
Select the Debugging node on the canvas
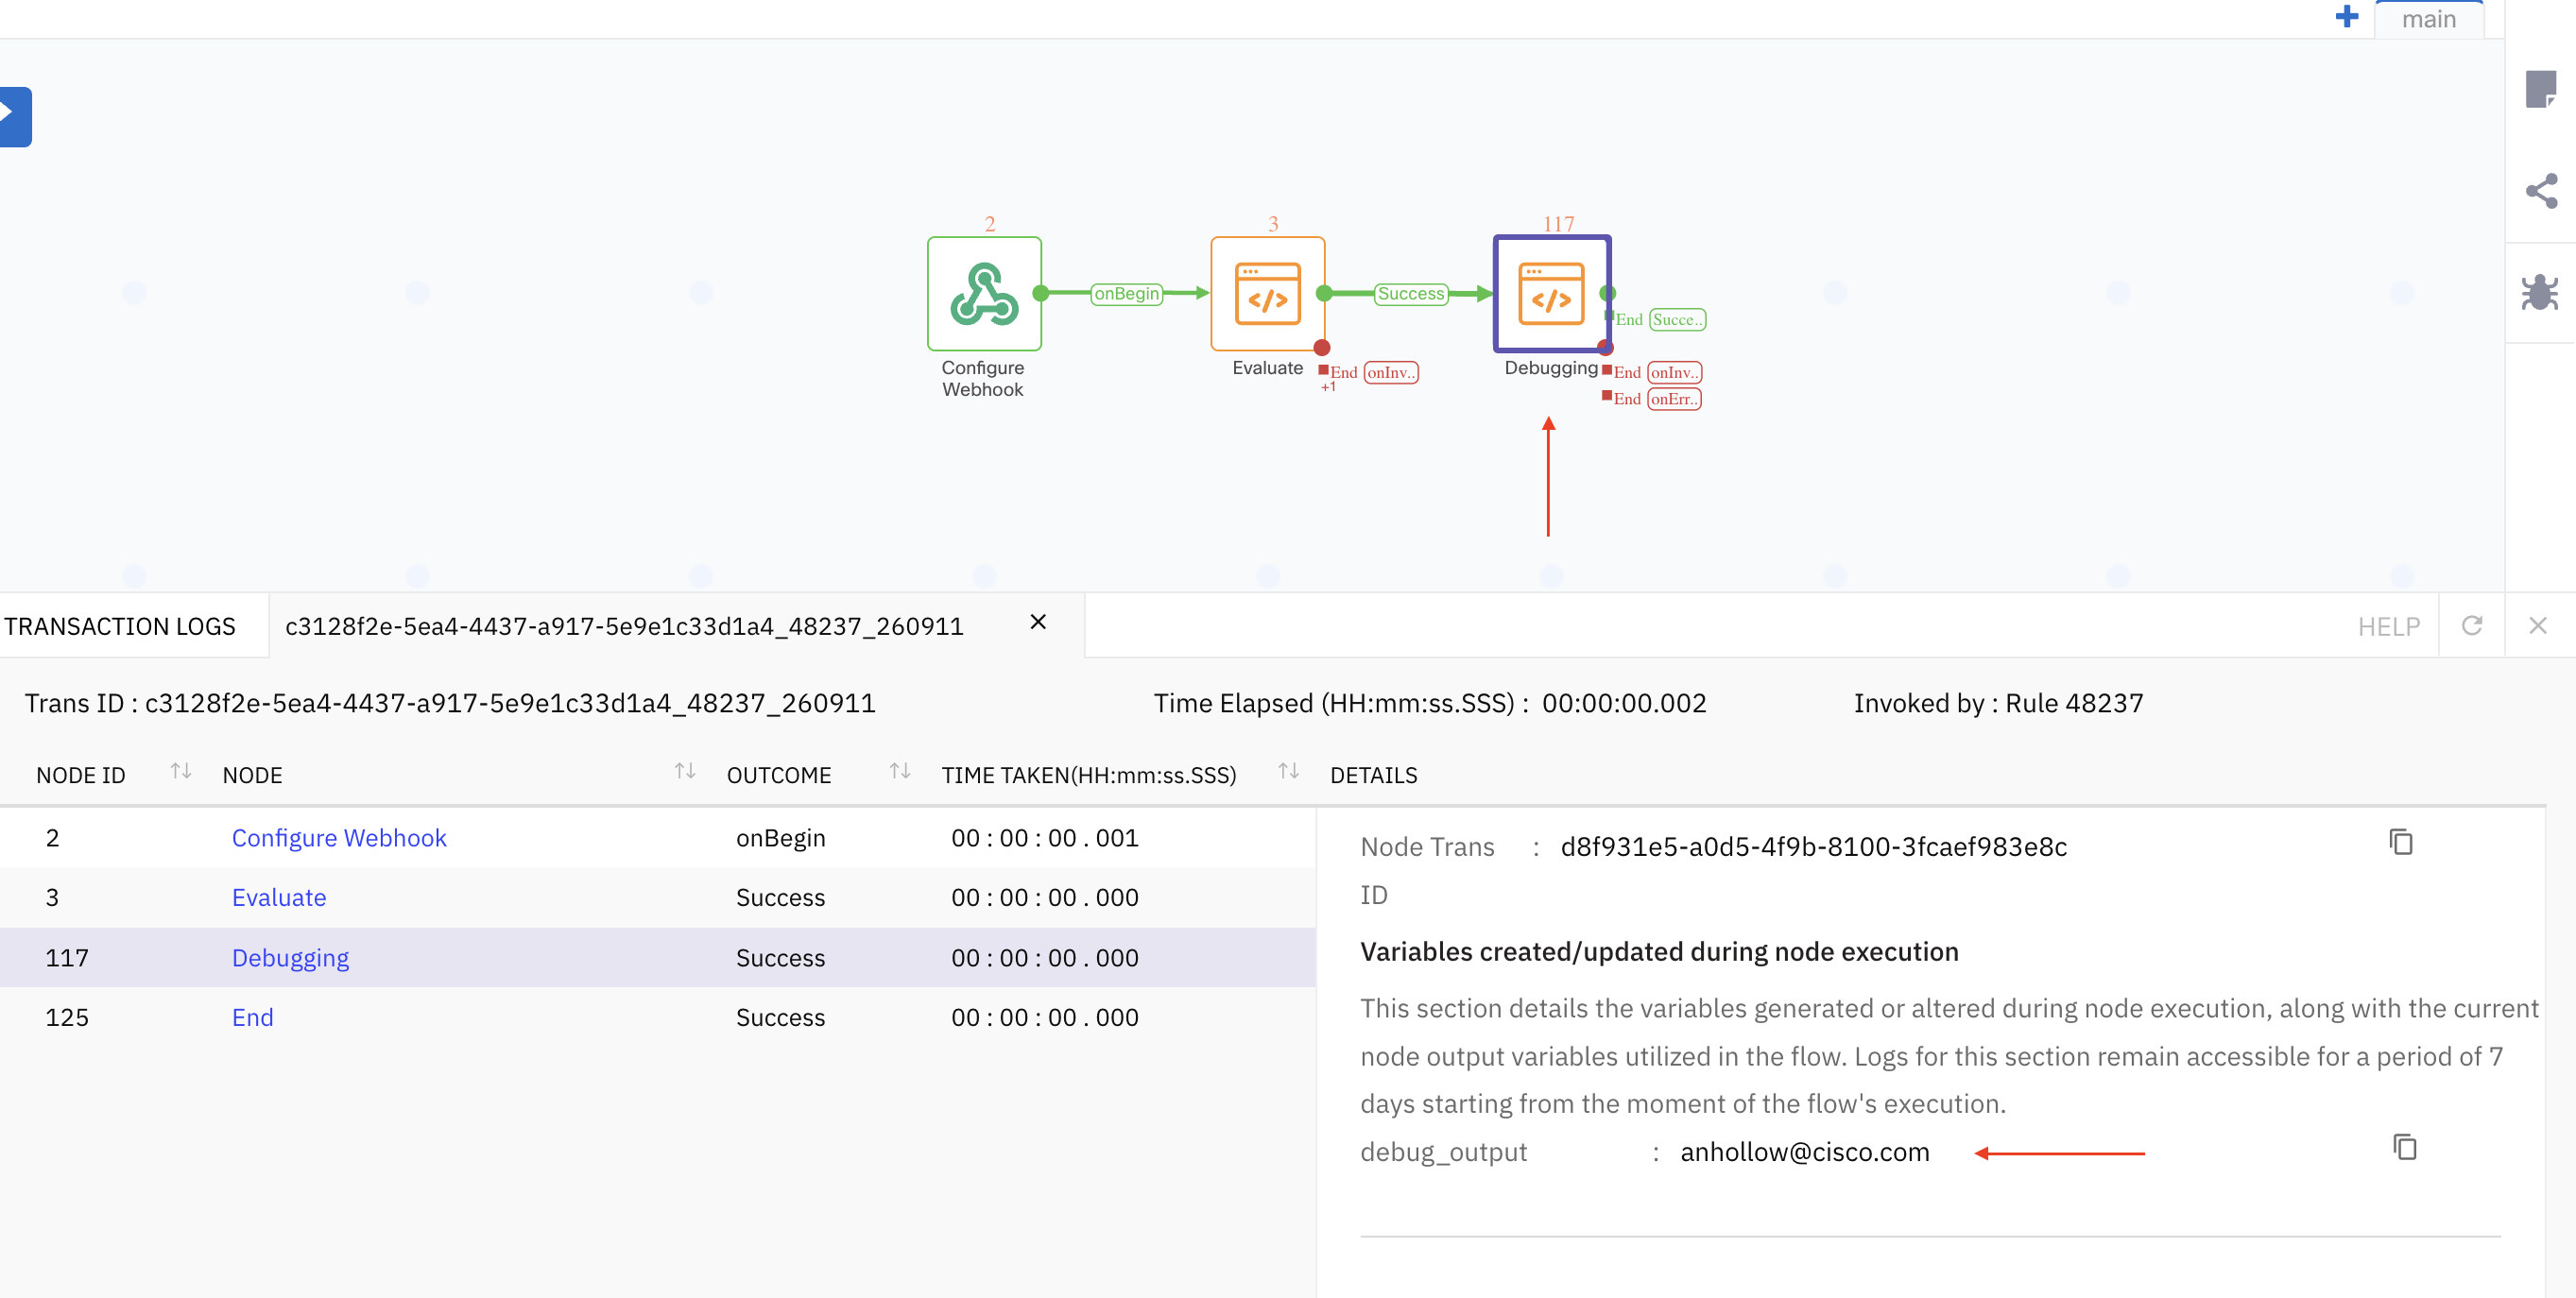(x=1551, y=294)
